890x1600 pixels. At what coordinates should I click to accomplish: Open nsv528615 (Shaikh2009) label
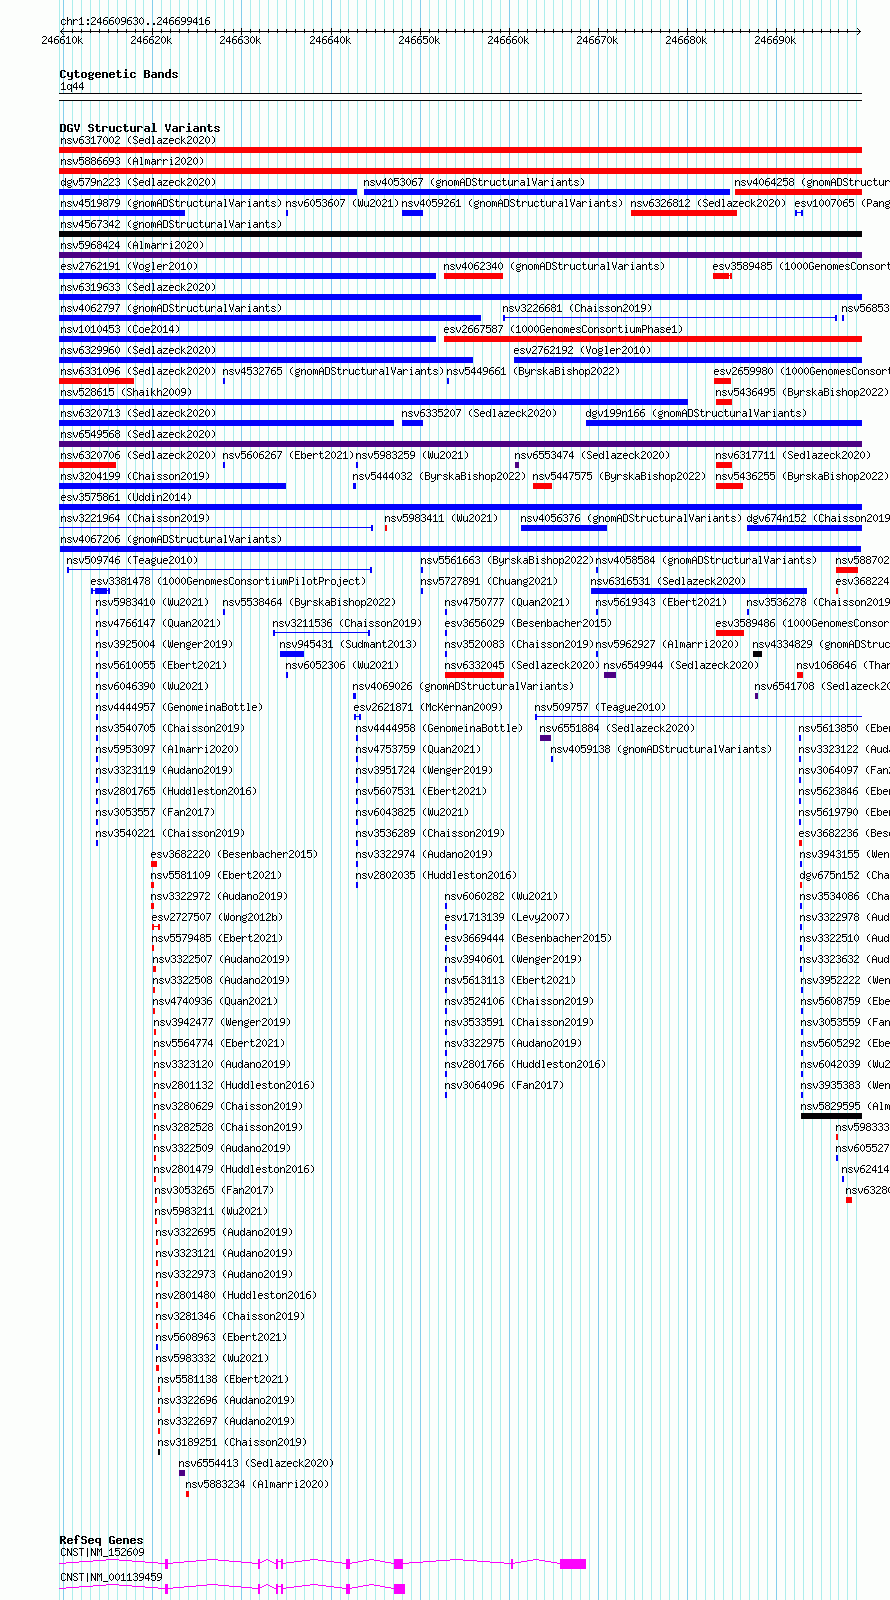point(125,392)
